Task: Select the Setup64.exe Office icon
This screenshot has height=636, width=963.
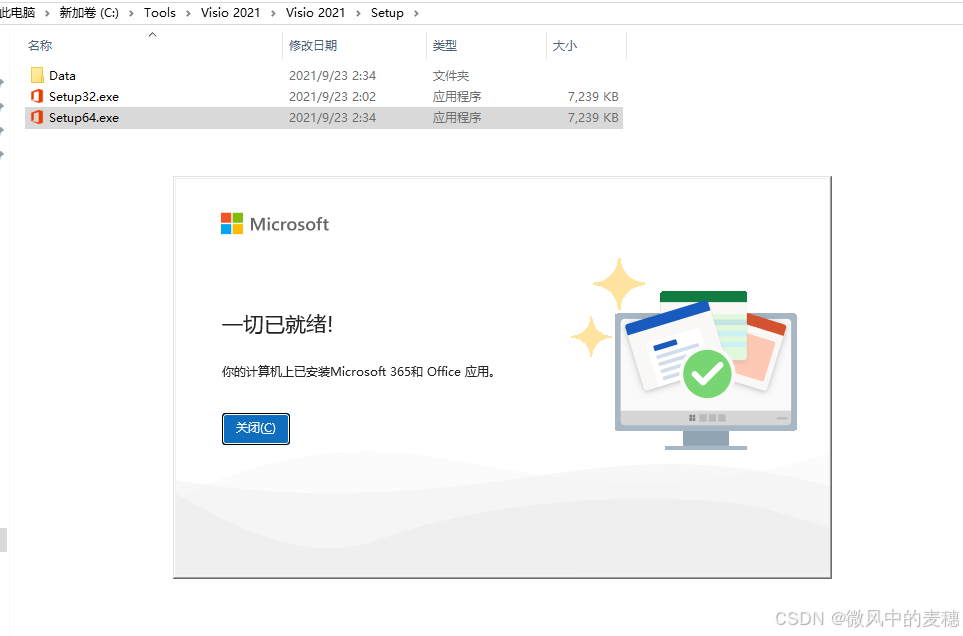Action: (x=37, y=117)
